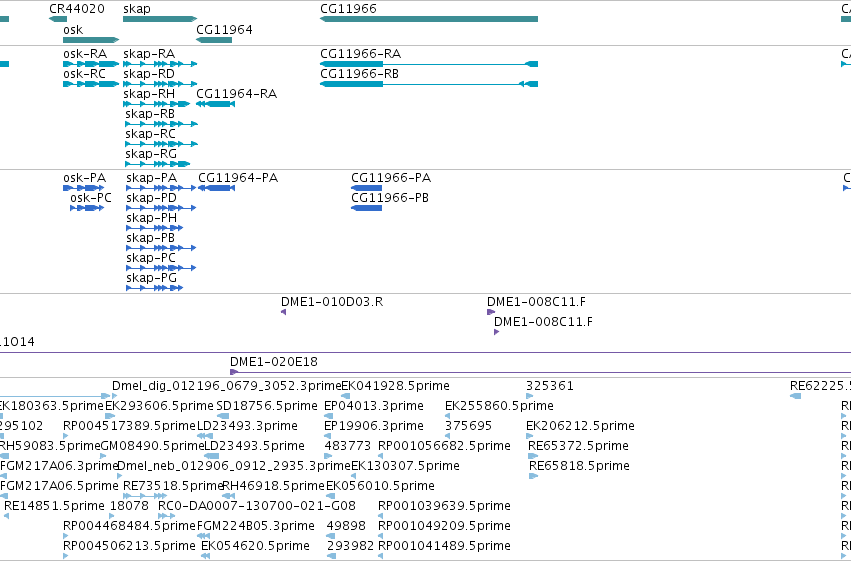Select the CR44020 gene arrow glyph
This screenshot has height=561, width=851.
coord(58,19)
